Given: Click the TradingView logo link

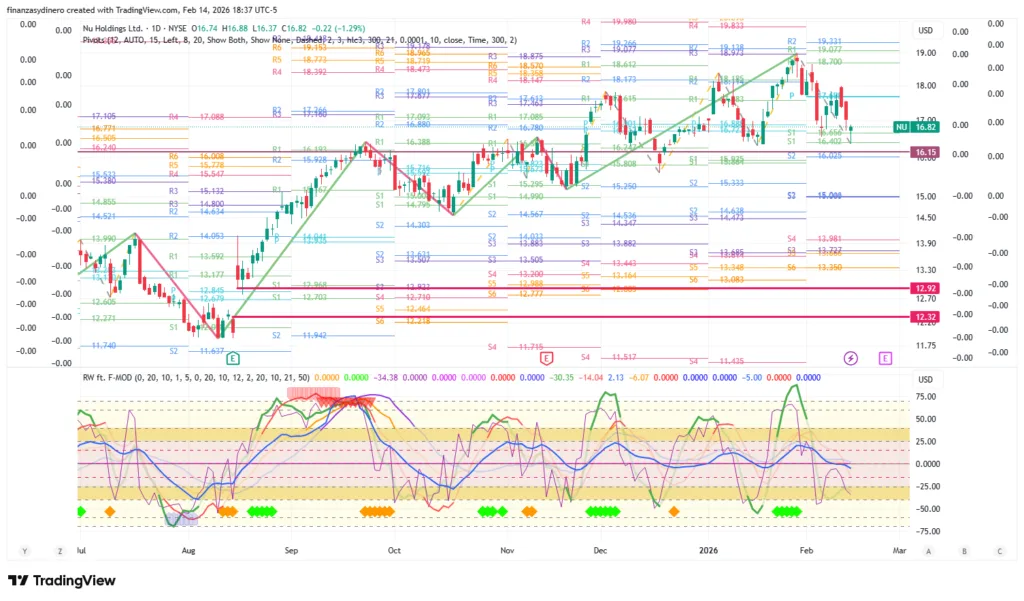Looking at the screenshot, I should coord(62,581).
